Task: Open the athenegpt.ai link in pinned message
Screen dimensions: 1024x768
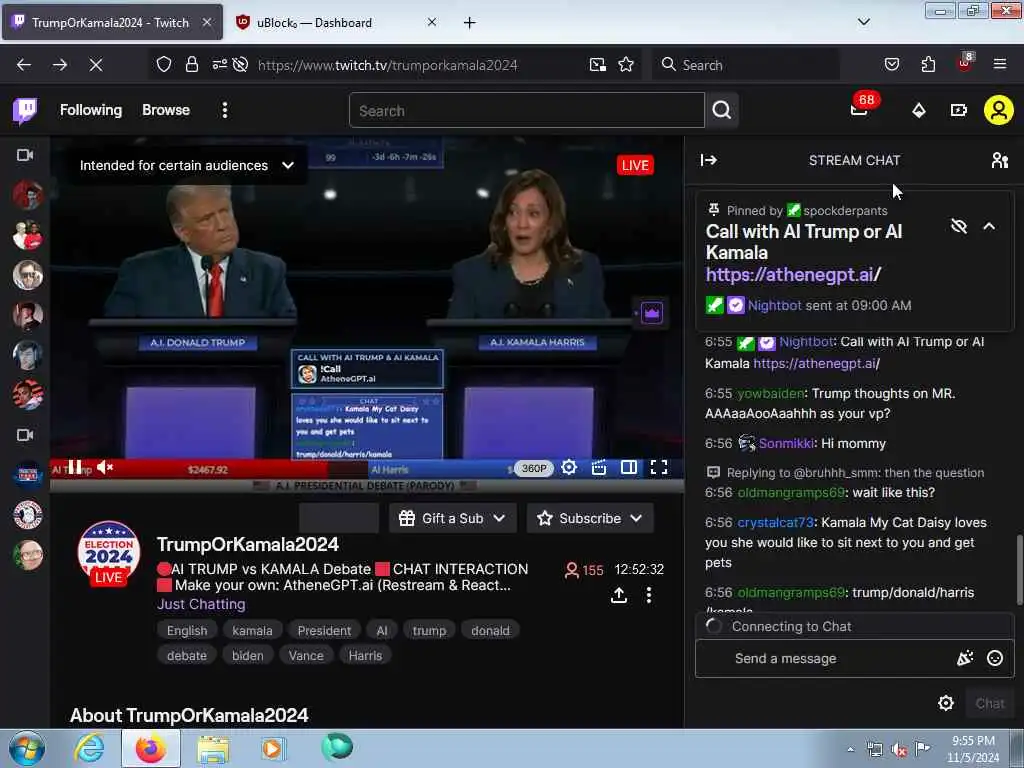Action: click(793, 275)
